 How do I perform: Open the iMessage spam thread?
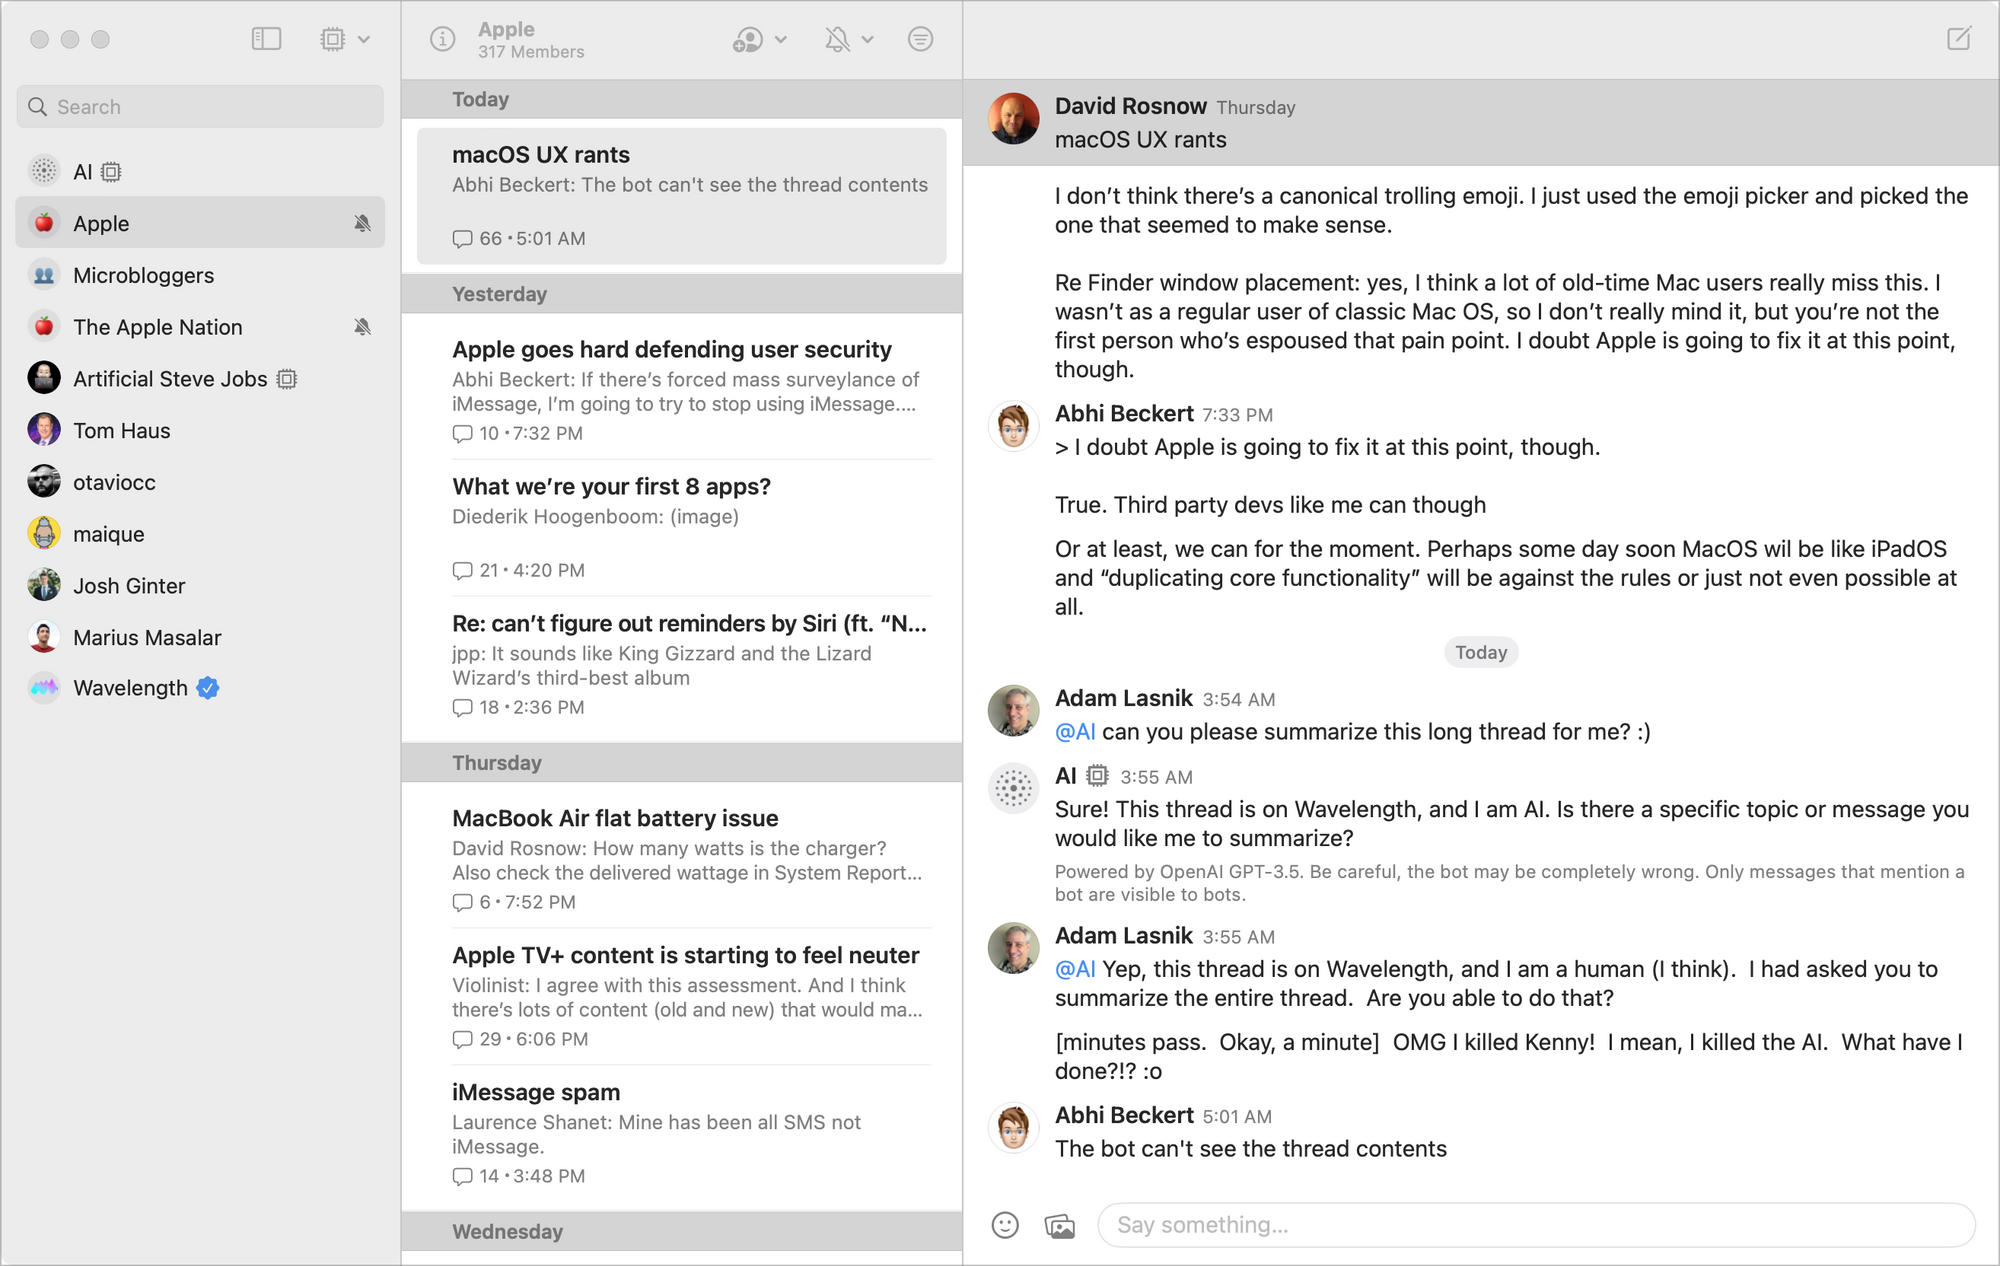[536, 1092]
